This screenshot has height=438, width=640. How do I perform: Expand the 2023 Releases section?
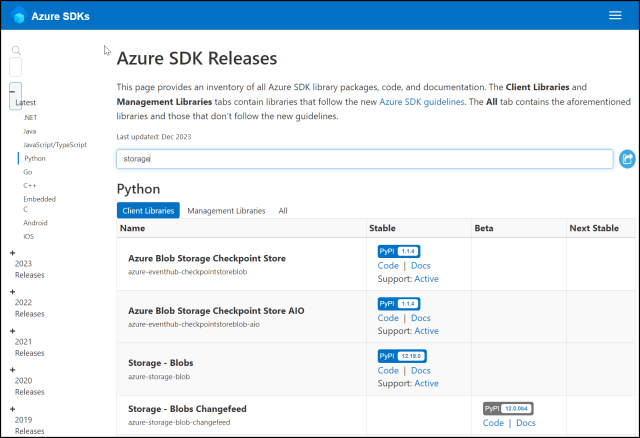tap(13, 252)
